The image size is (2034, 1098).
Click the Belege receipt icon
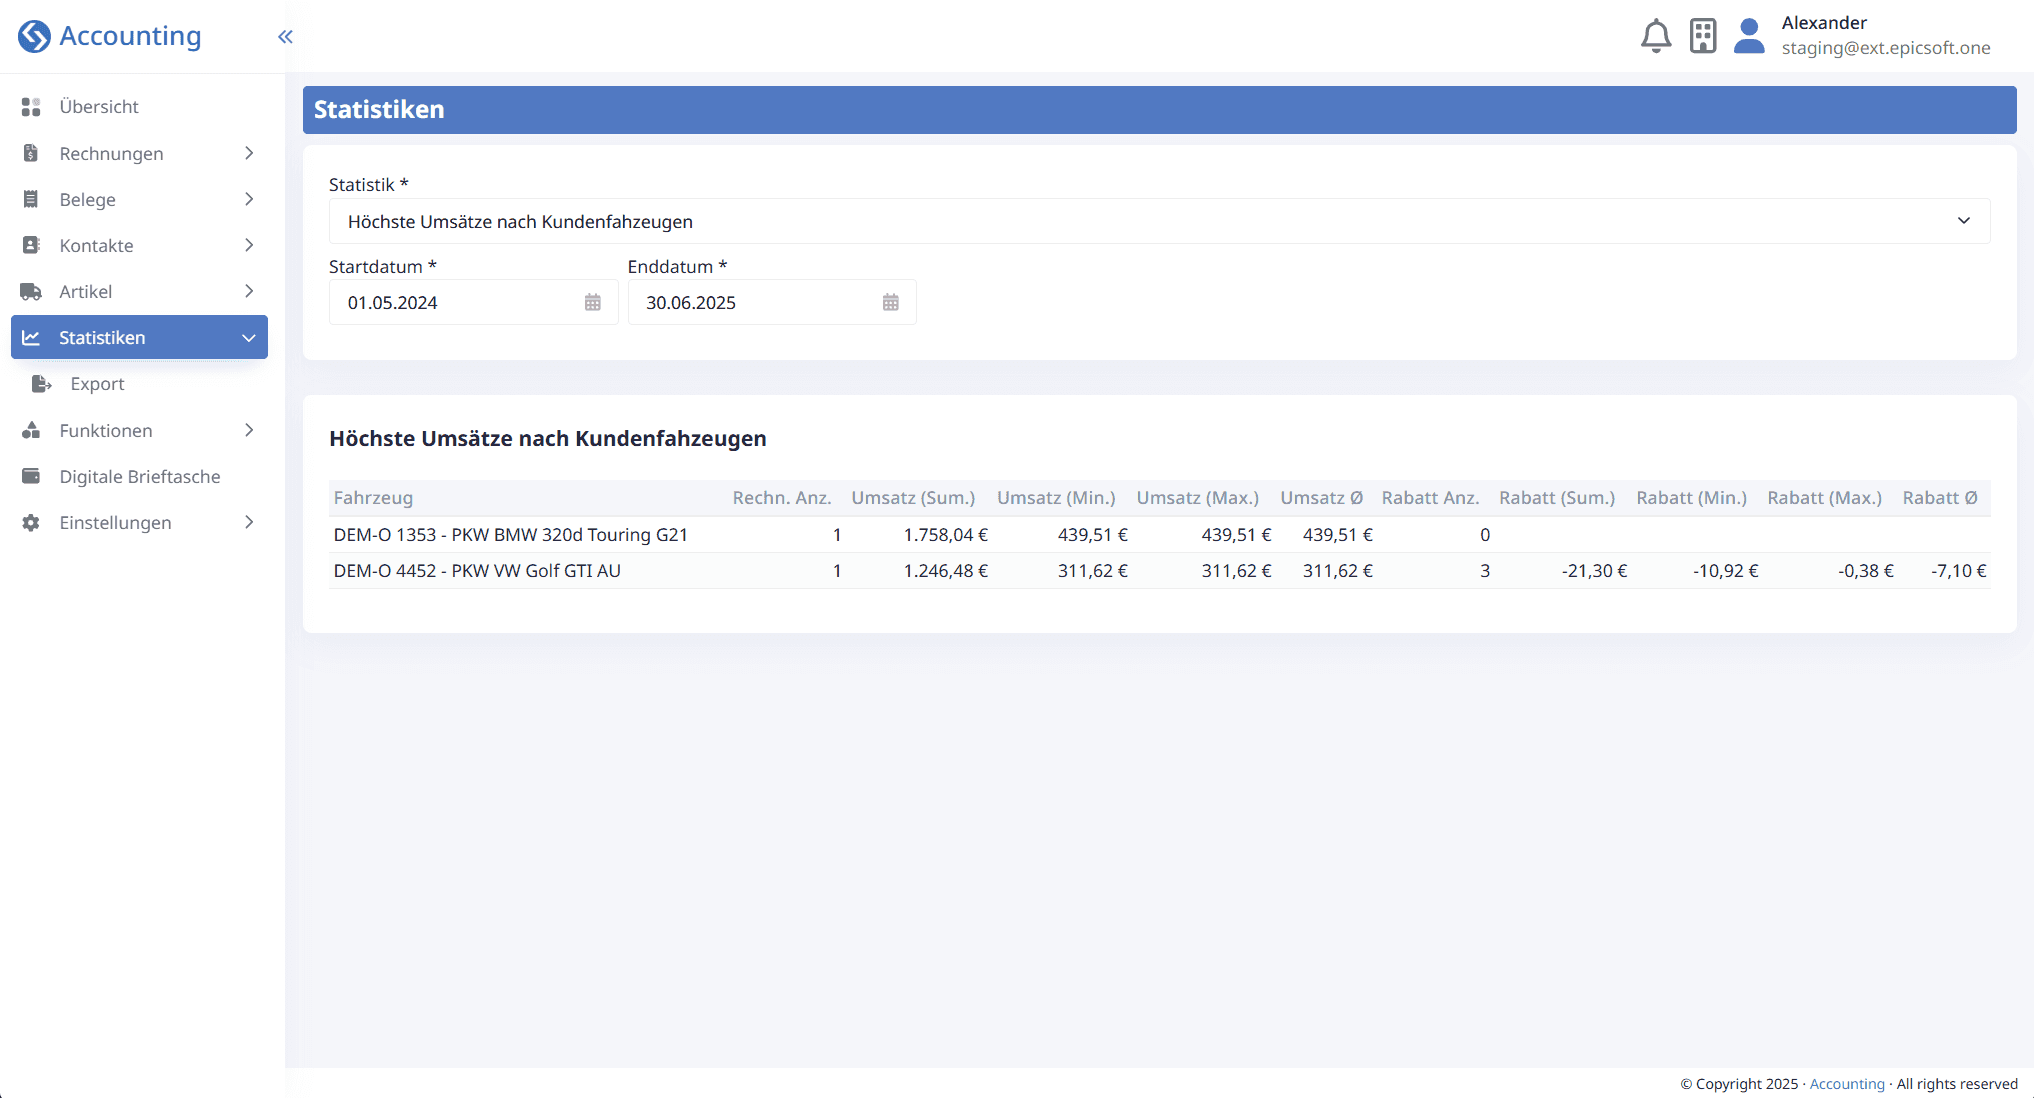[31, 199]
